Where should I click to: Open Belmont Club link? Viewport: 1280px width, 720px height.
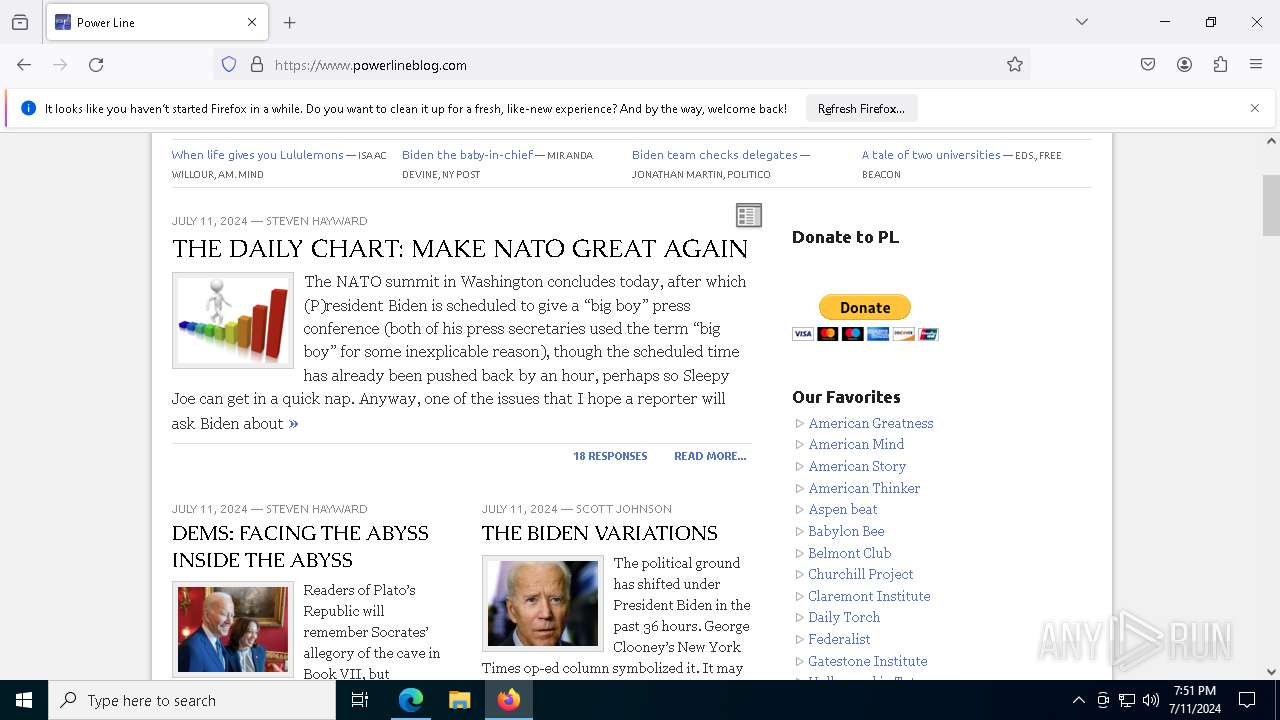click(850, 553)
